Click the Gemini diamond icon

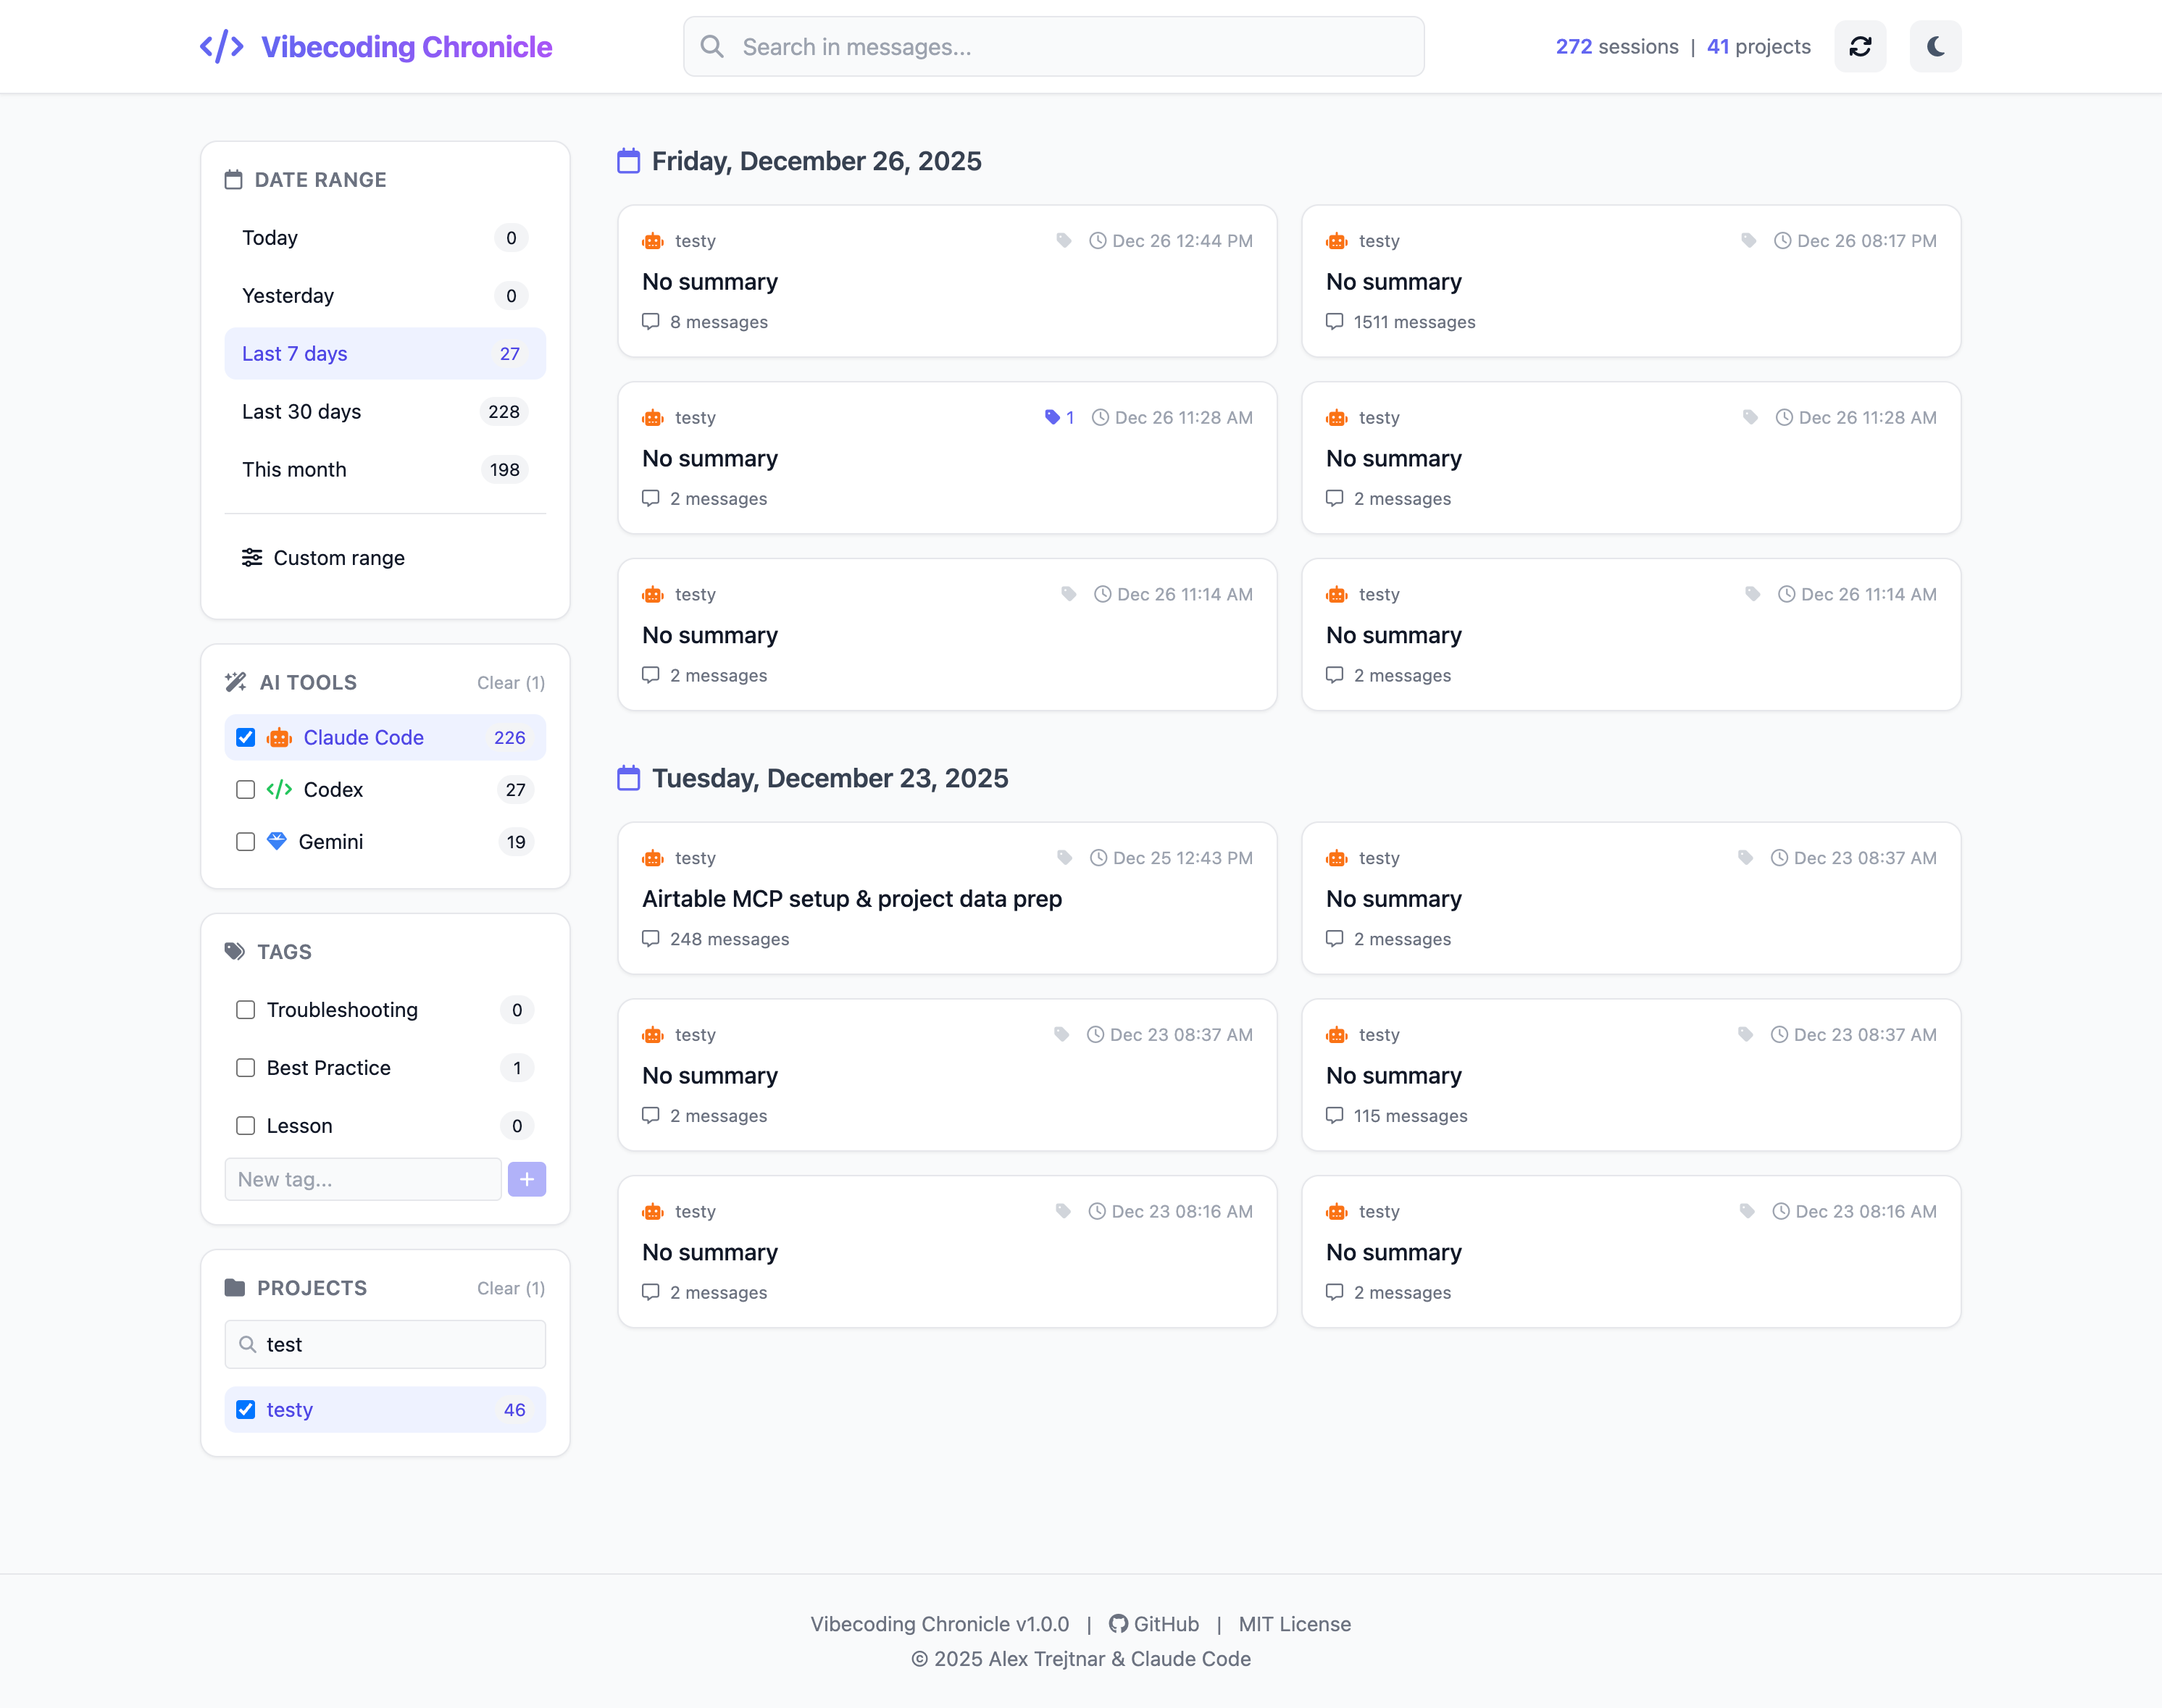click(277, 841)
